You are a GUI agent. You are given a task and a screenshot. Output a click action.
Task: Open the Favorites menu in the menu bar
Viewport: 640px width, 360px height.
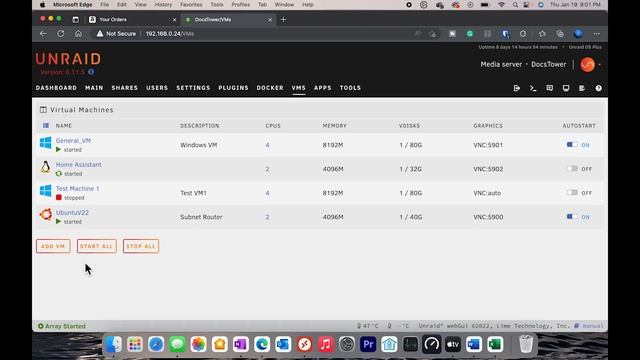(x=191, y=4)
